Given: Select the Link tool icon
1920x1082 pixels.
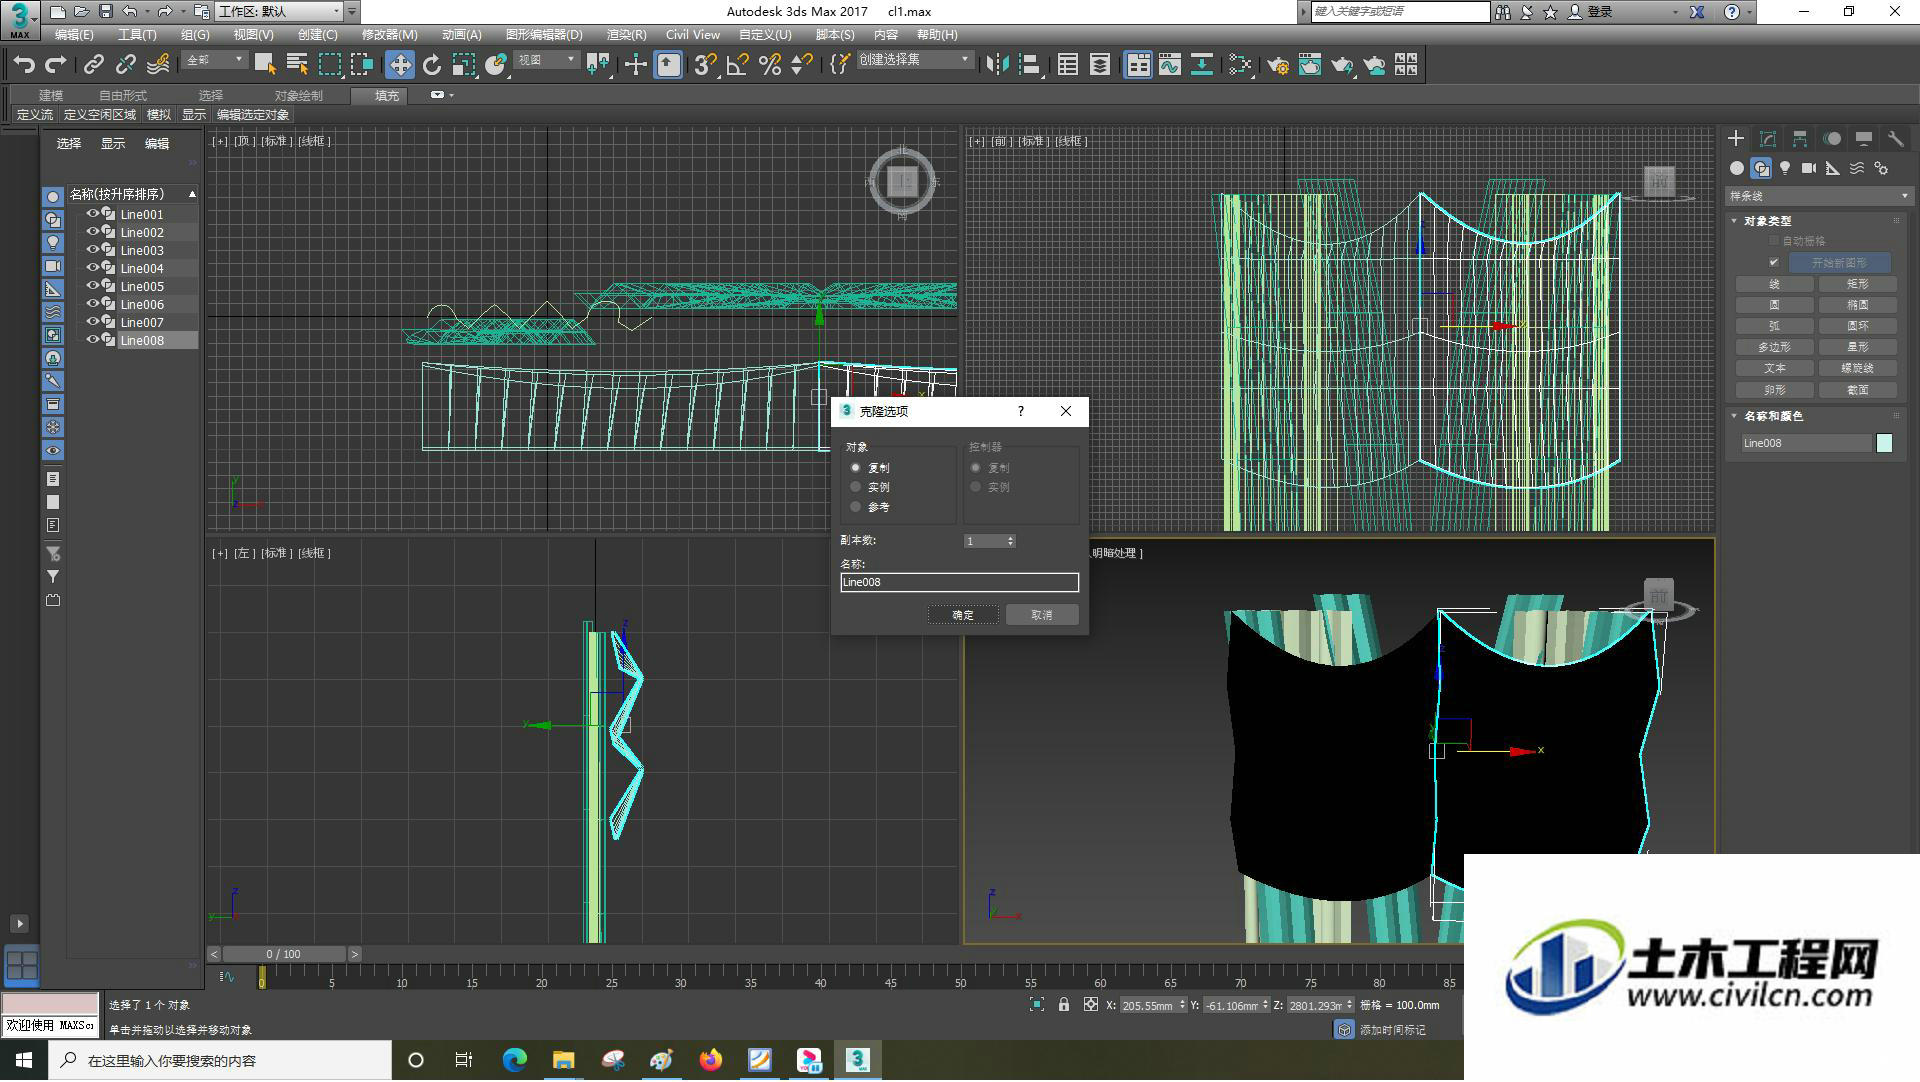Looking at the screenshot, I should coord(93,65).
